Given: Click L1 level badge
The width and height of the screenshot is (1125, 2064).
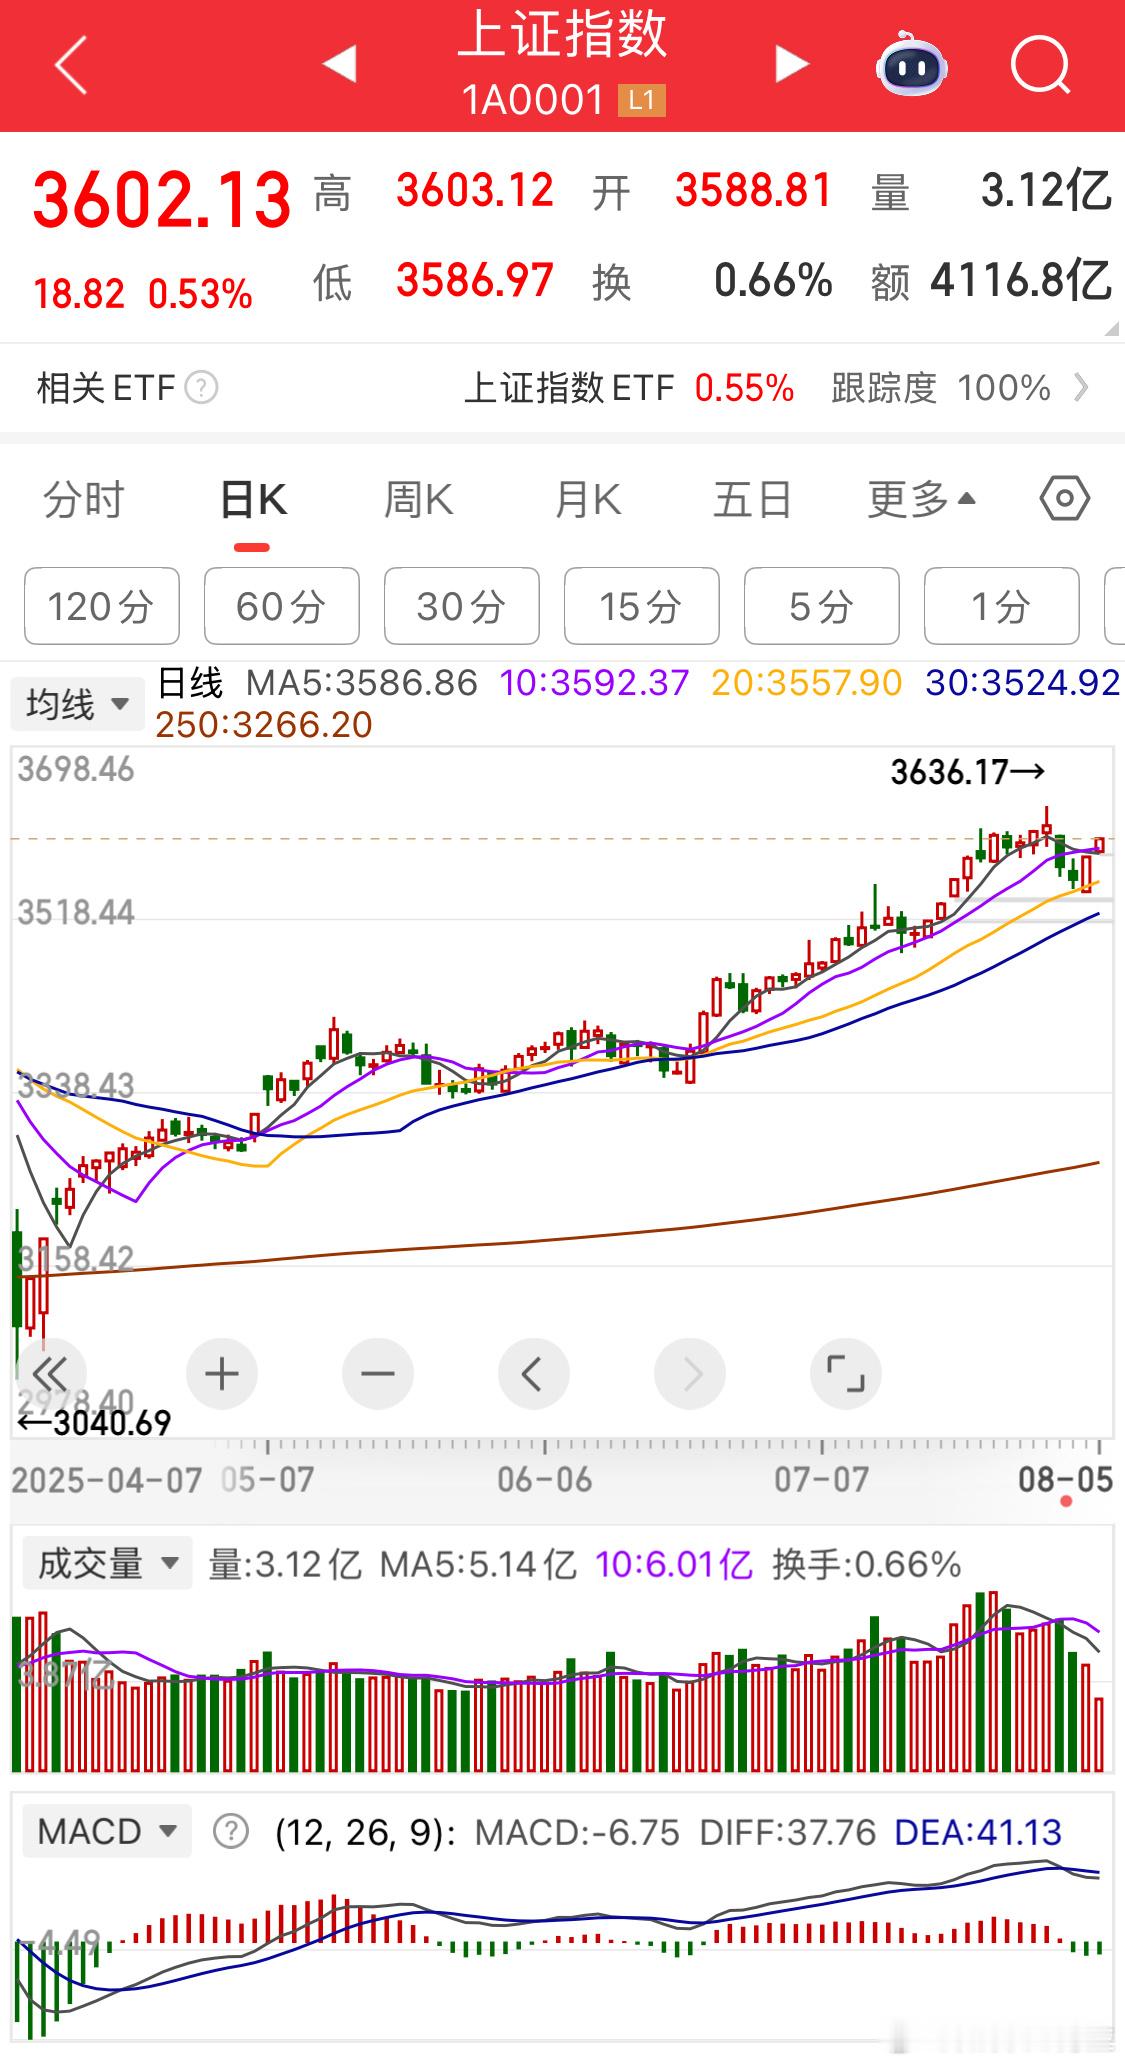Looking at the screenshot, I should pyautogui.click(x=642, y=100).
